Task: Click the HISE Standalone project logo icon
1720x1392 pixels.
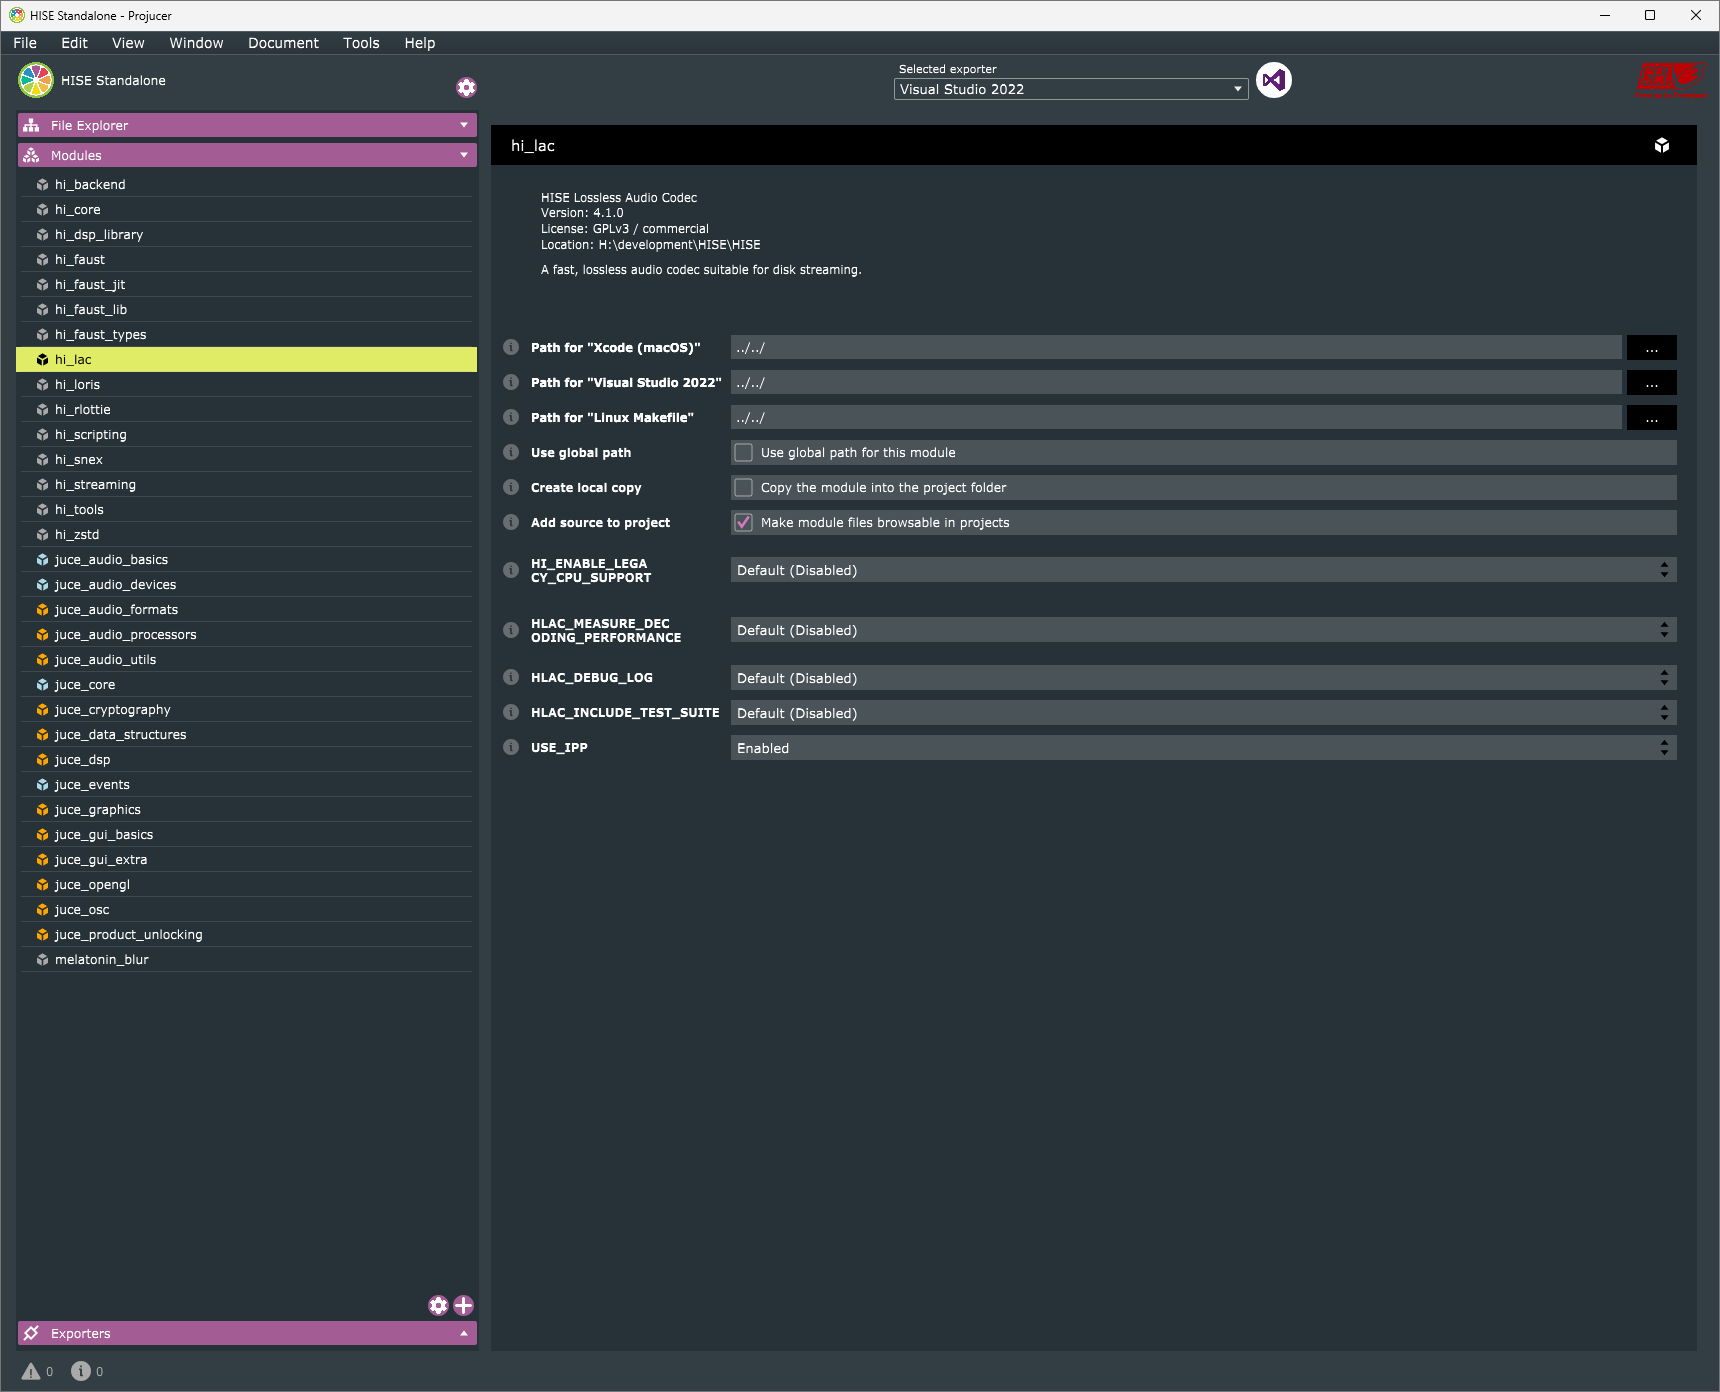Action: coord(36,81)
